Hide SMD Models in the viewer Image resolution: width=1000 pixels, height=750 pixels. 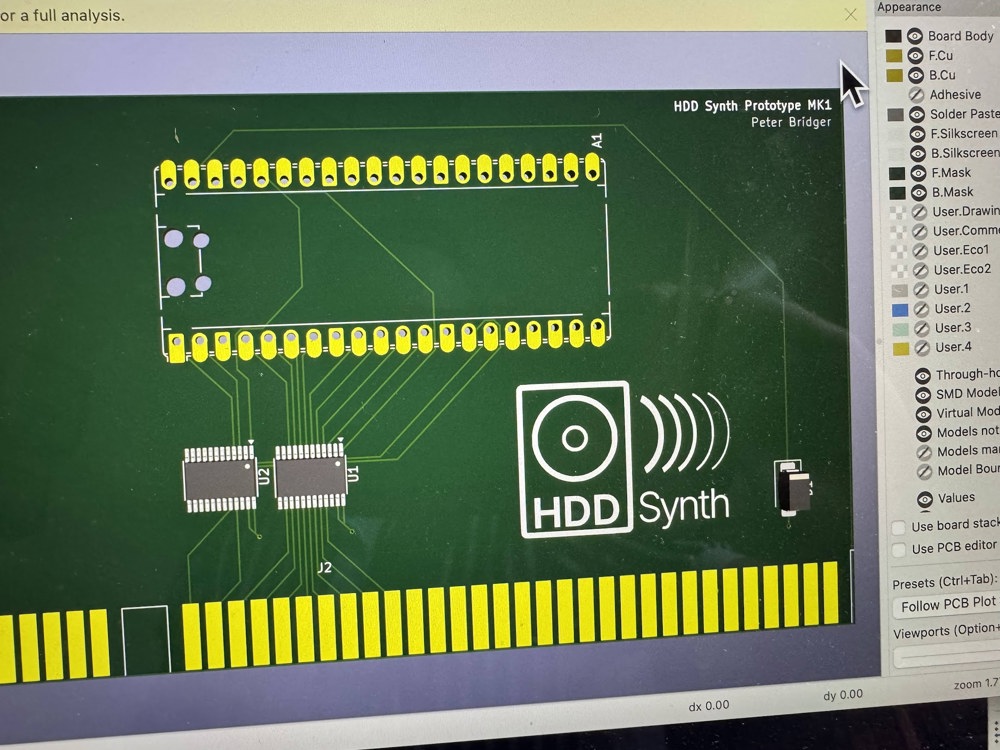[923, 394]
